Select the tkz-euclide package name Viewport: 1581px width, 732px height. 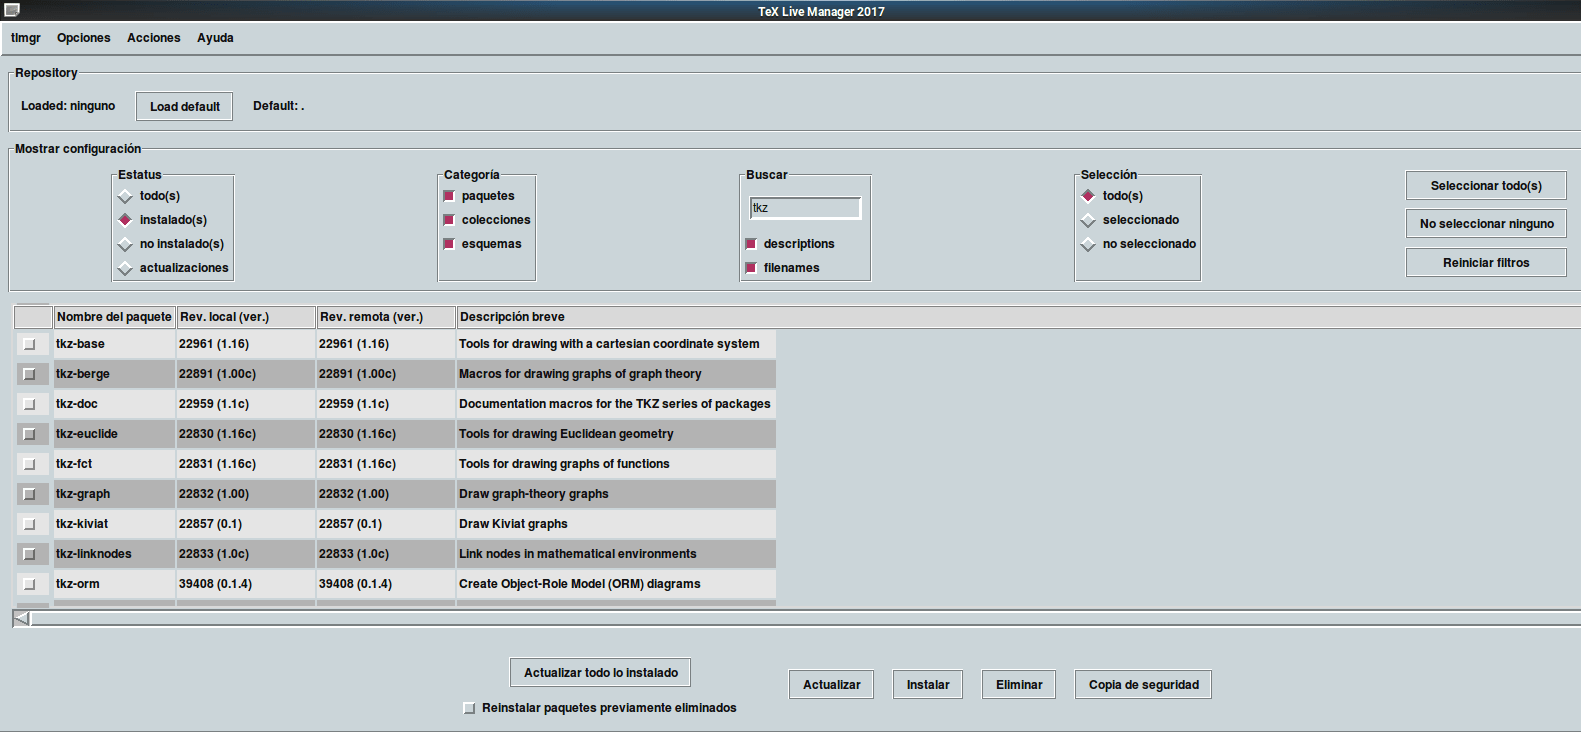click(x=87, y=434)
